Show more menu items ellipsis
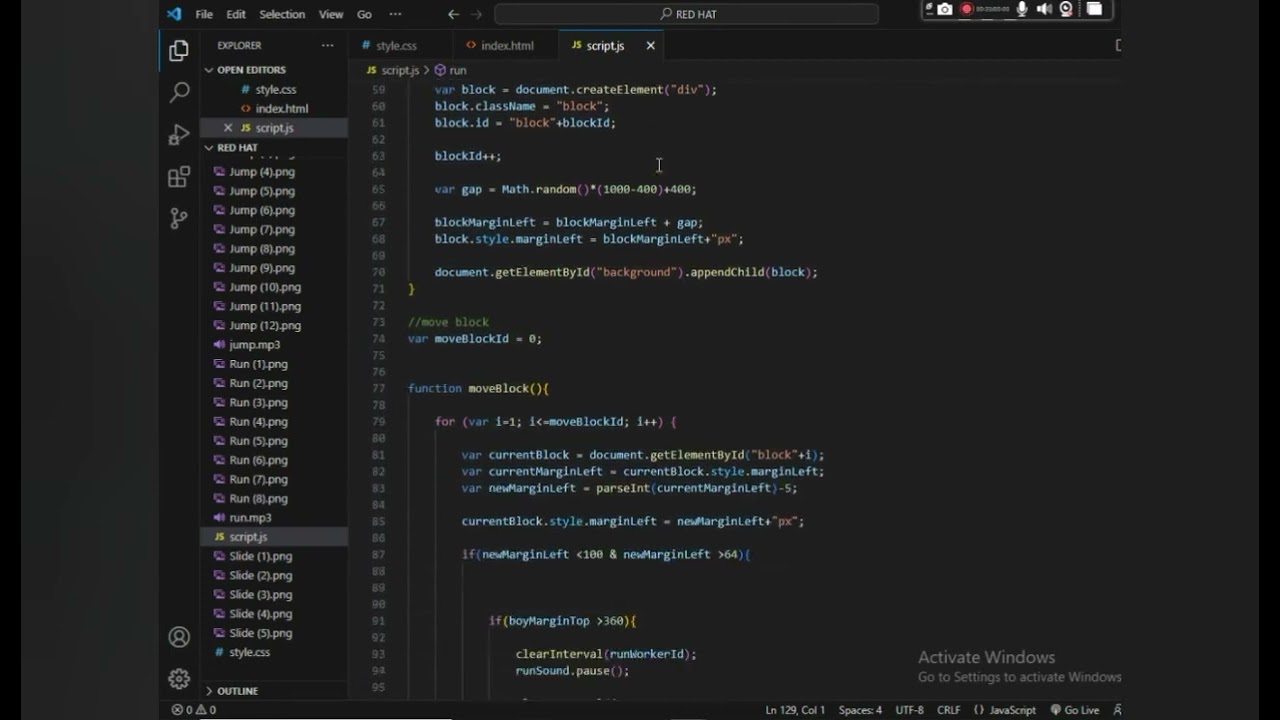 pyautogui.click(x=395, y=14)
